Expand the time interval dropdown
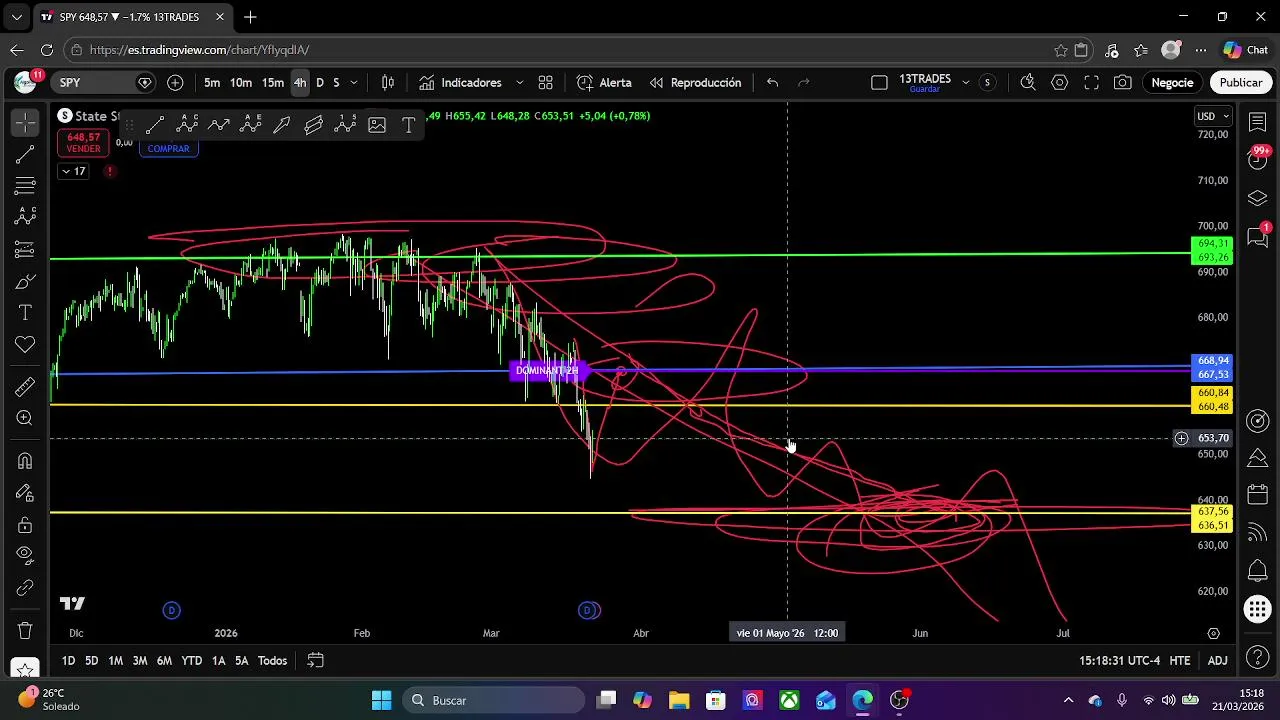Screen dimensions: 1280x720 click(x=353, y=83)
